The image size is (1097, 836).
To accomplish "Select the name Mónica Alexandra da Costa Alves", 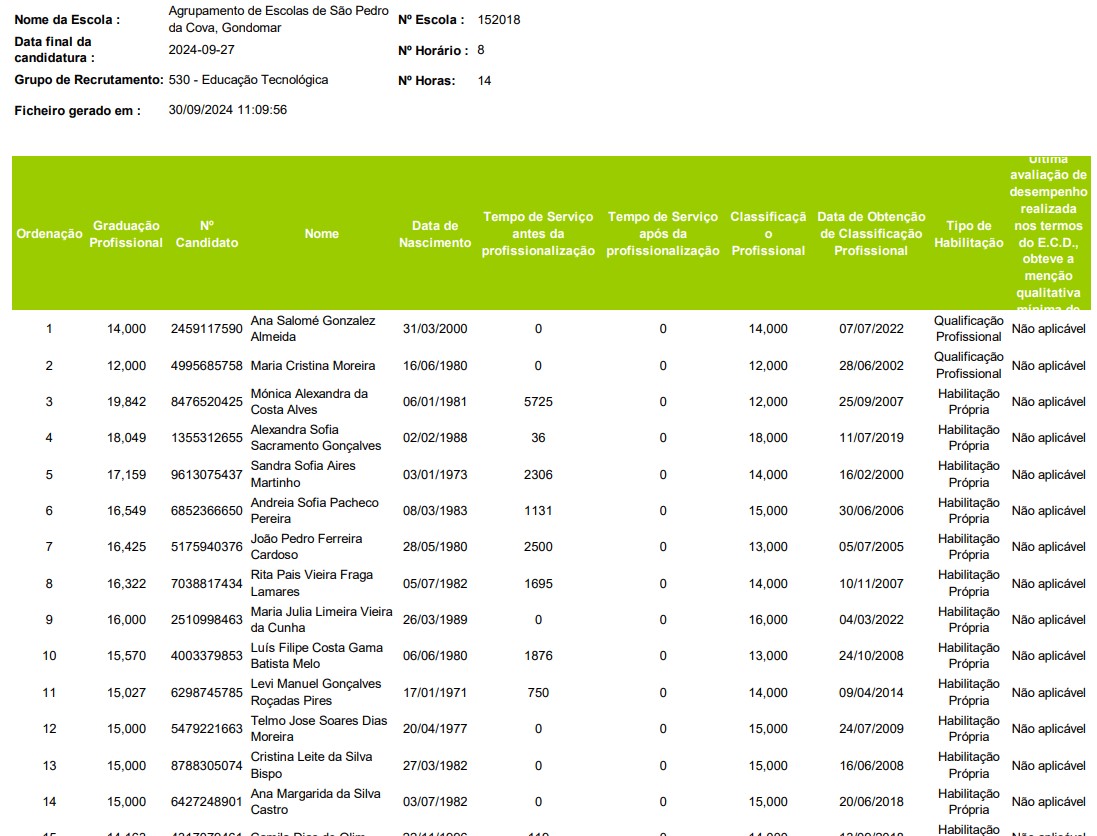I will 309,402.
